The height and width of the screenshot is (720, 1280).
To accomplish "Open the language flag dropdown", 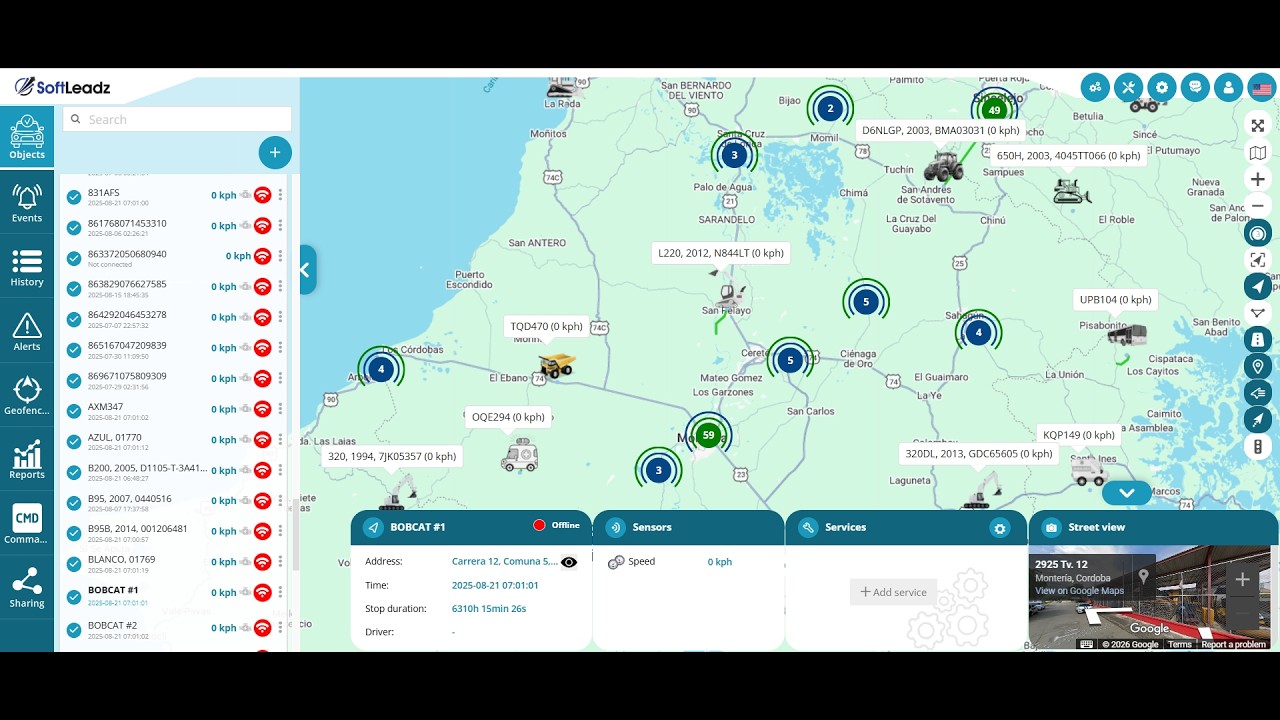I will [1261, 87].
